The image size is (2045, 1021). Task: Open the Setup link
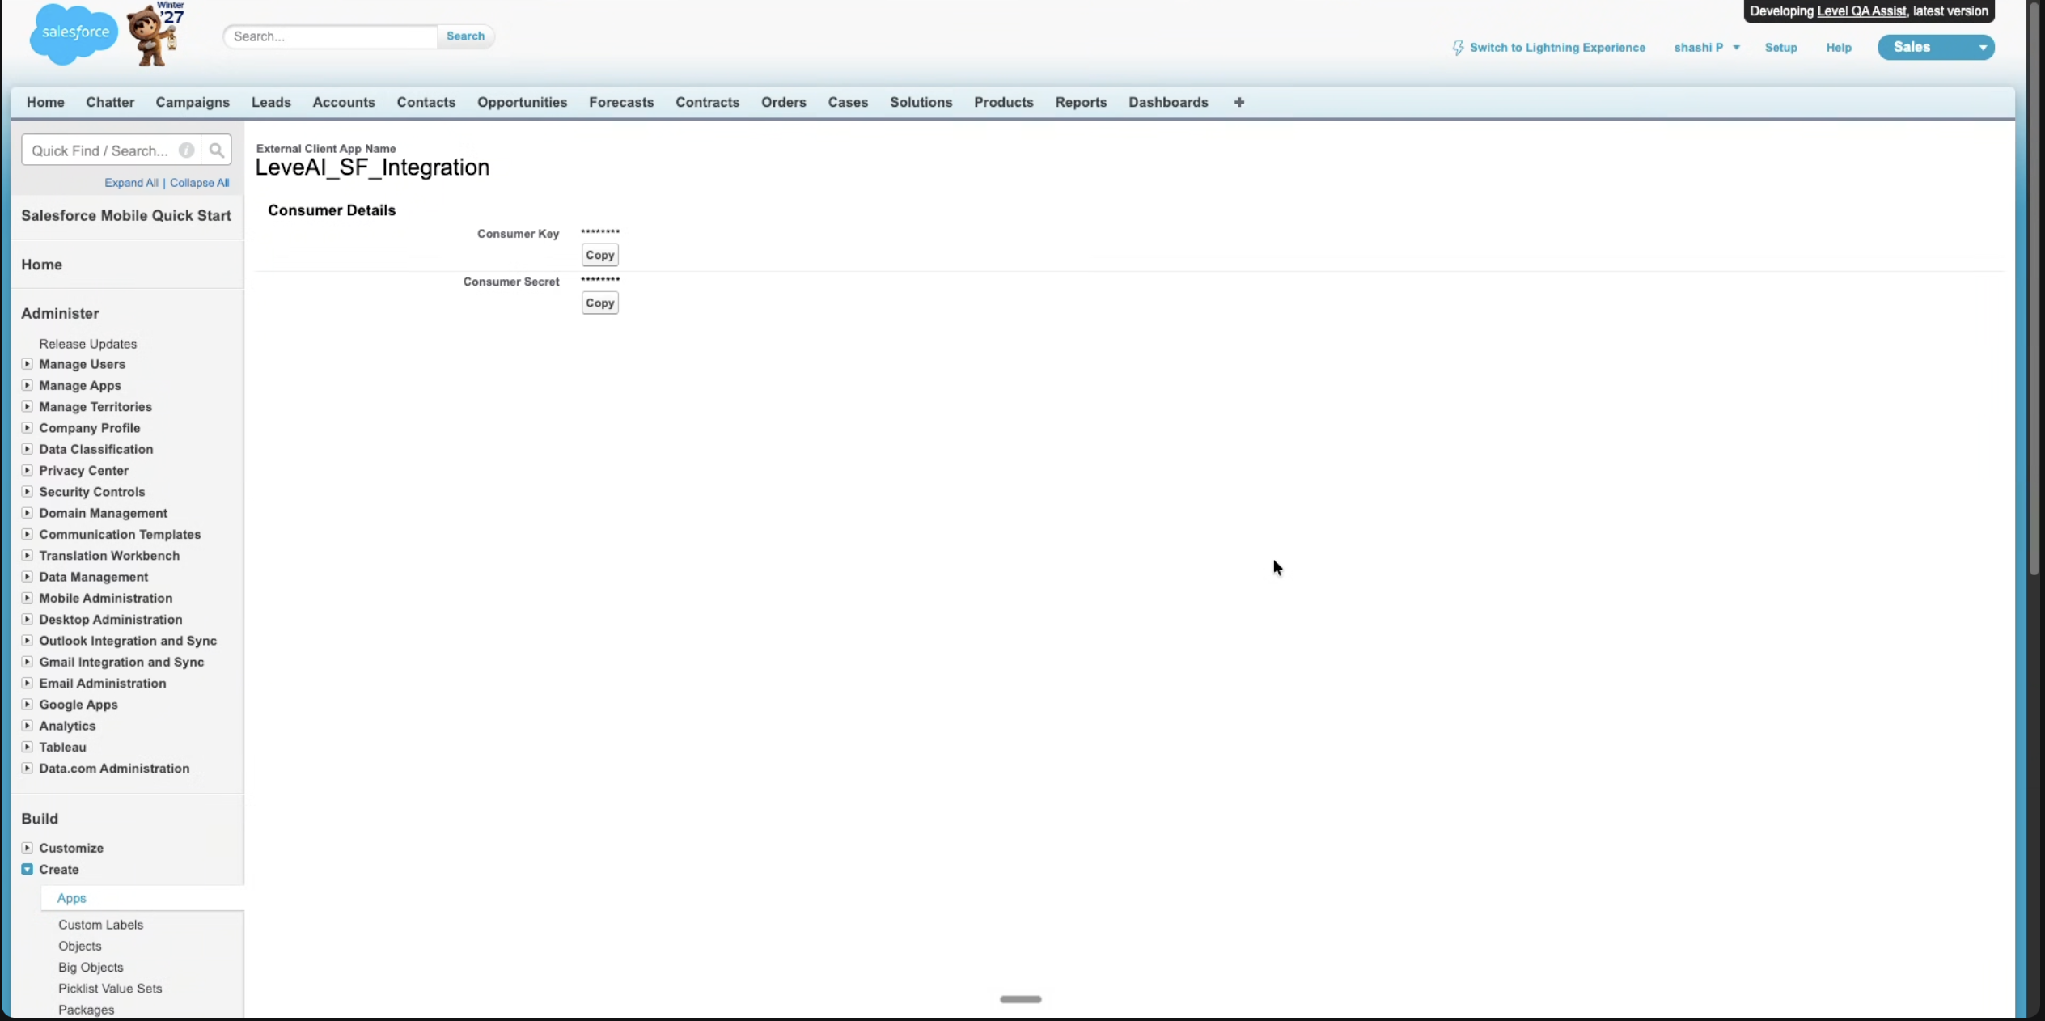coord(1781,47)
